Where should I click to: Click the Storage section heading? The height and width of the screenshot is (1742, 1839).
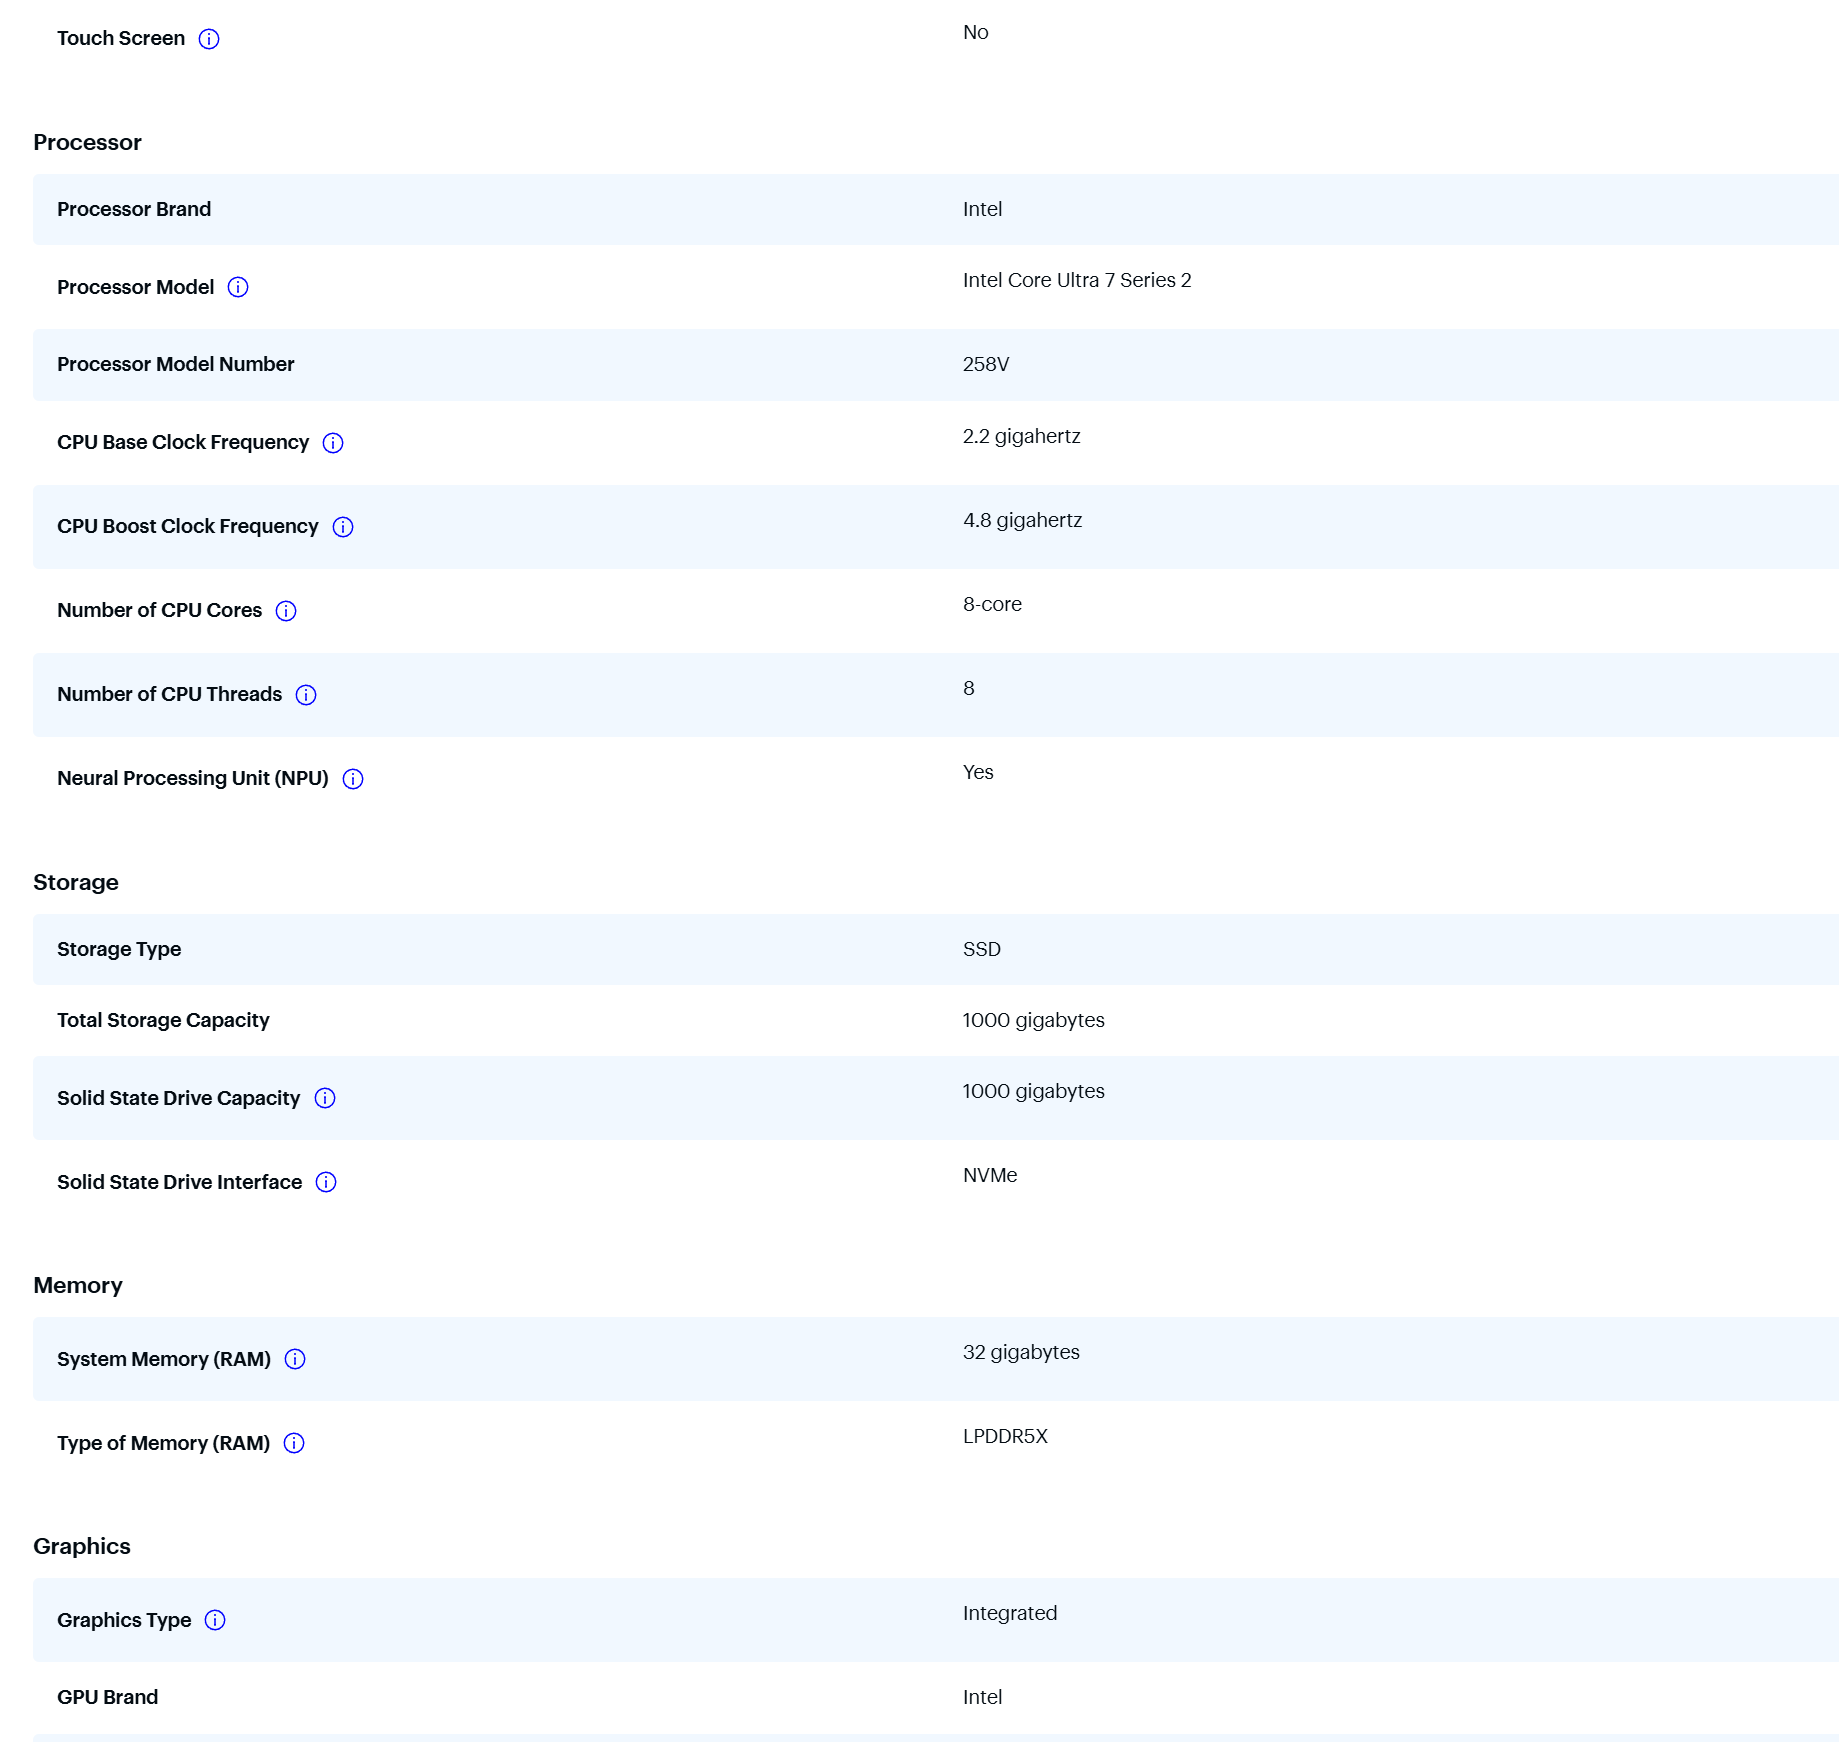pyautogui.click(x=76, y=882)
